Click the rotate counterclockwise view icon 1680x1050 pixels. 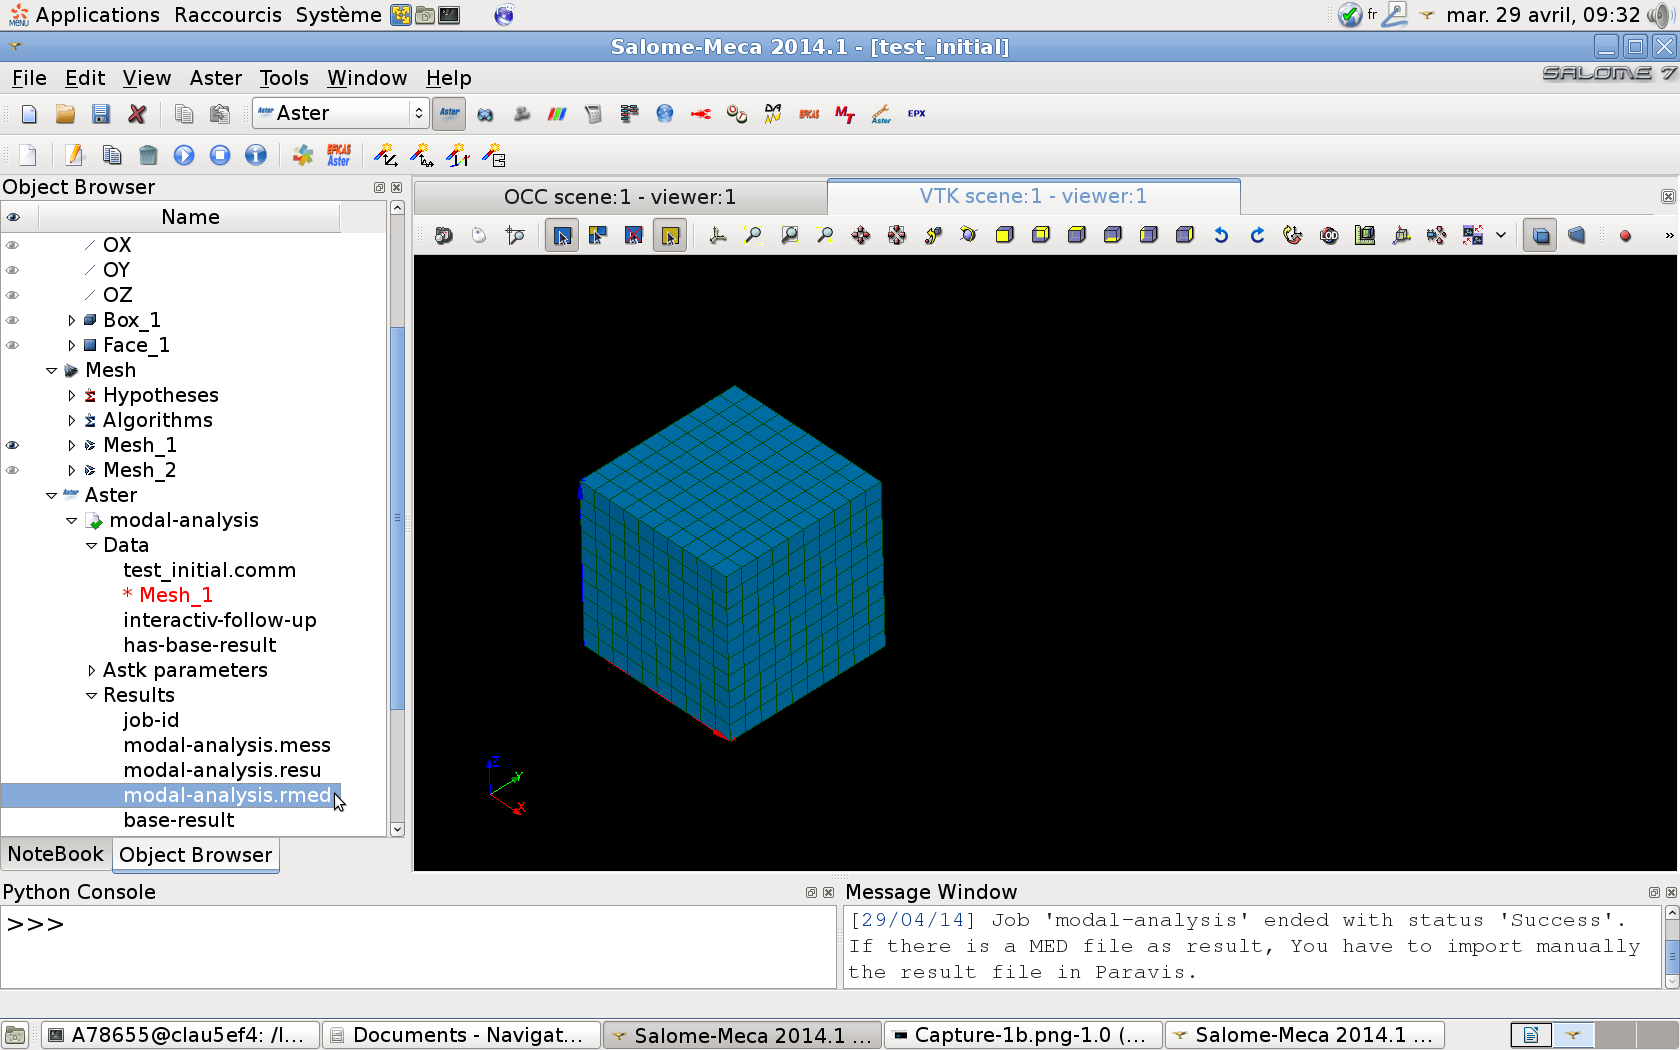coord(1221,235)
